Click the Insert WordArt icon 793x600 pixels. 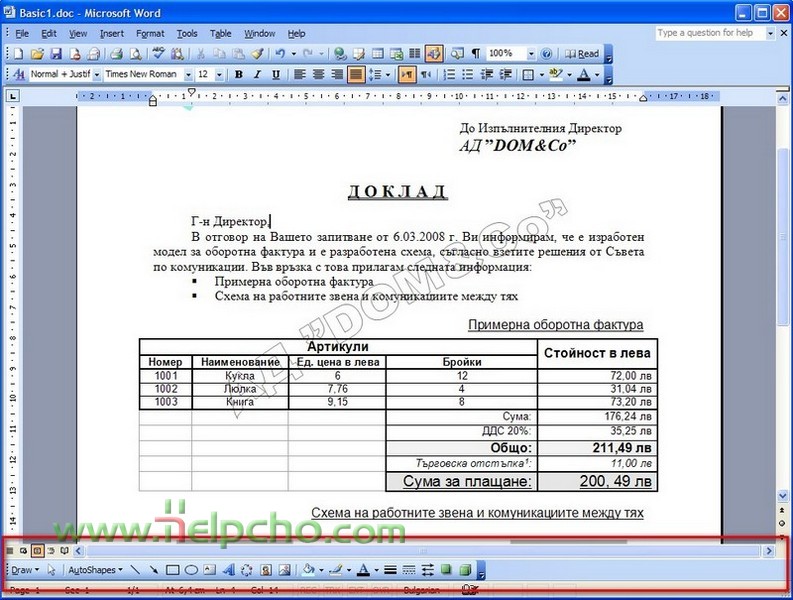click(229, 570)
